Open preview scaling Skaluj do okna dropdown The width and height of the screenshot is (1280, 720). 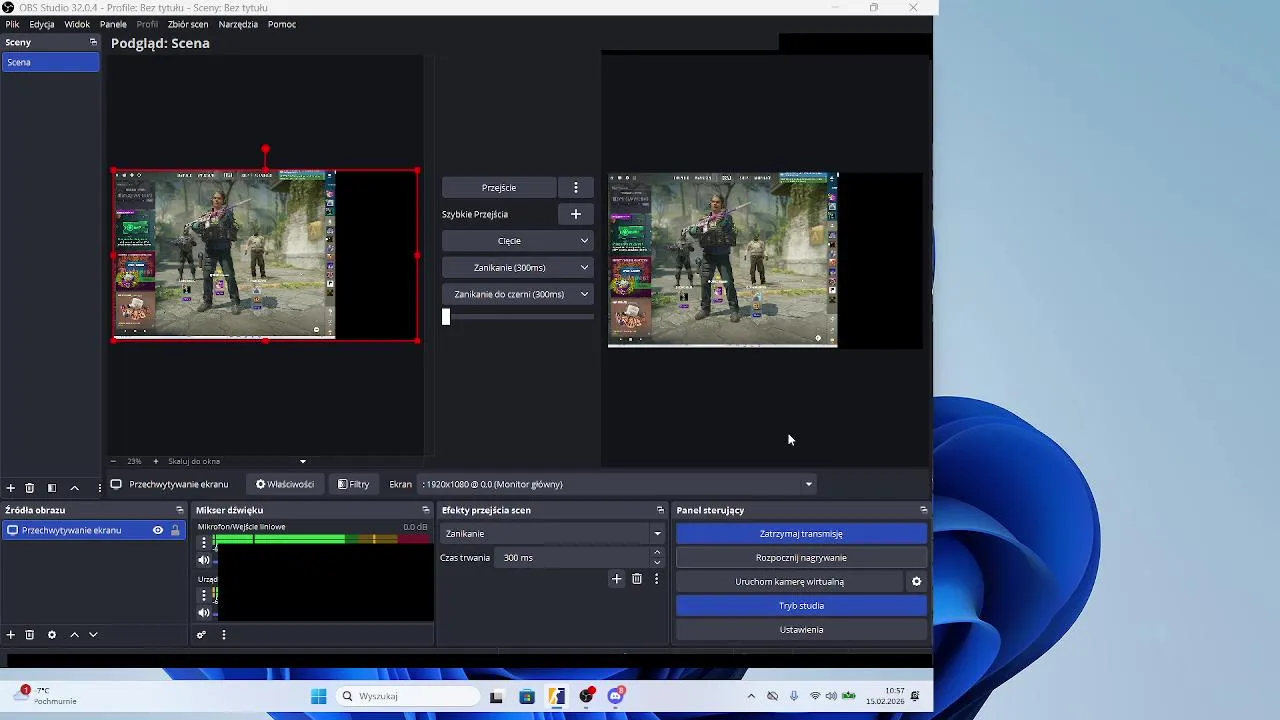[x=237, y=461]
